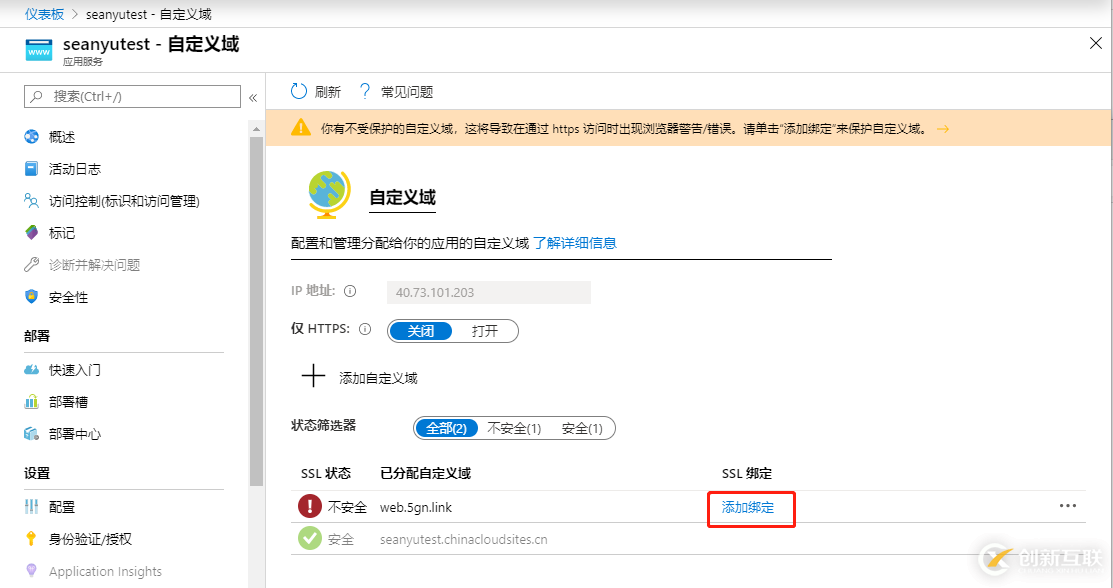Filter domains by 不安全(1)
Viewport: 1113px width, 588px height.
pos(514,428)
